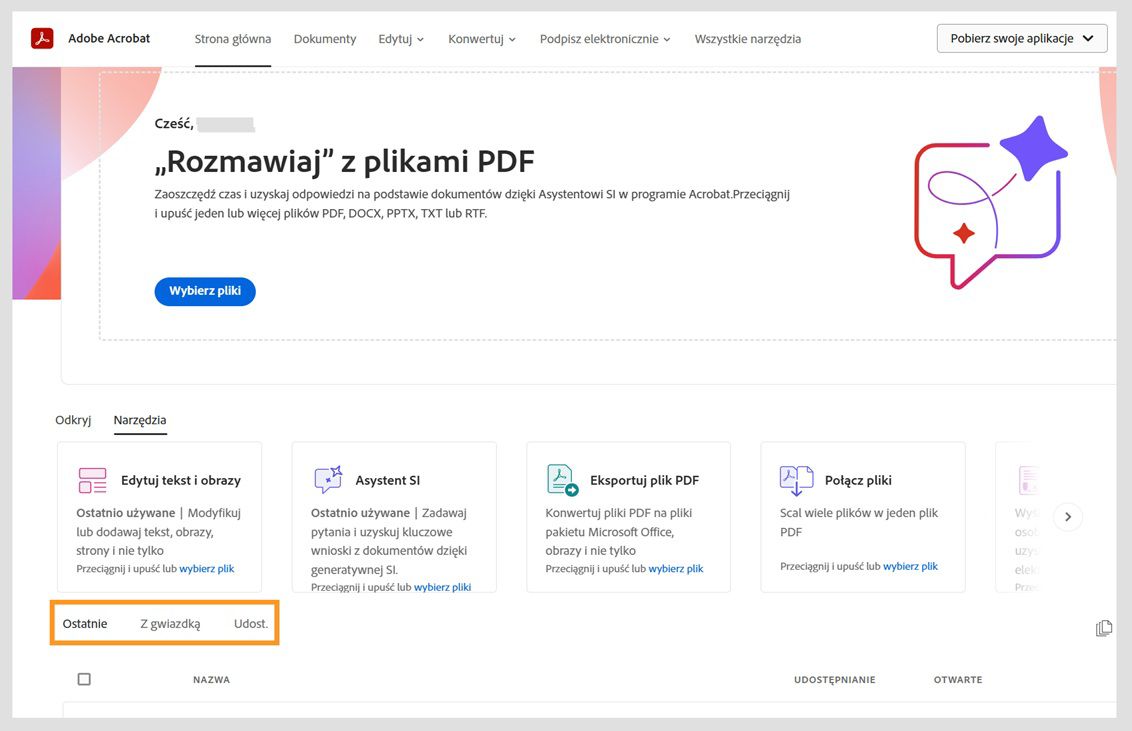
Task: Select the Edytuj tekst i obrazy tool icon
Action: click(x=92, y=480)
